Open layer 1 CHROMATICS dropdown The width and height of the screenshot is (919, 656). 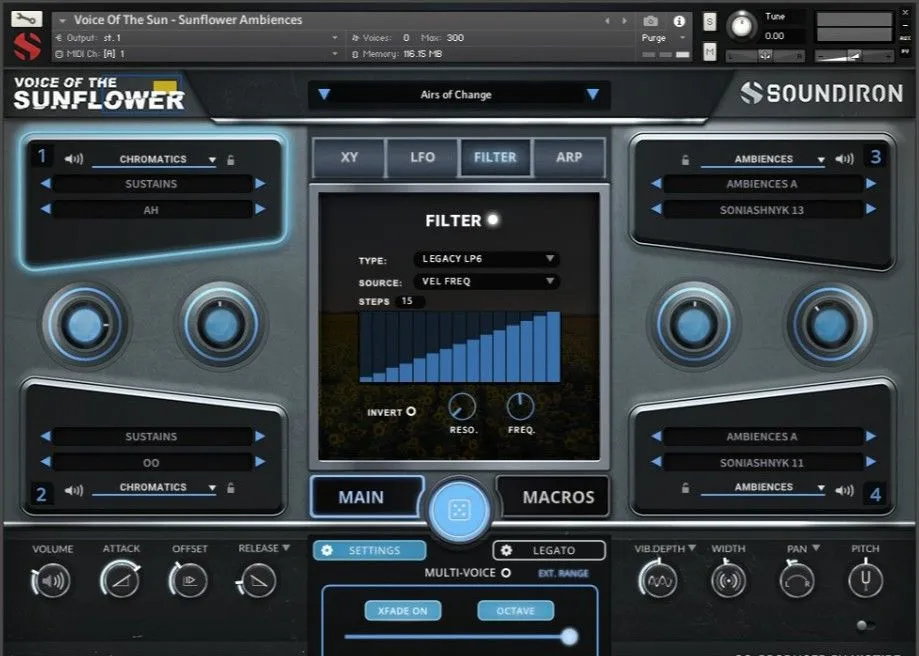click(155, 159)
